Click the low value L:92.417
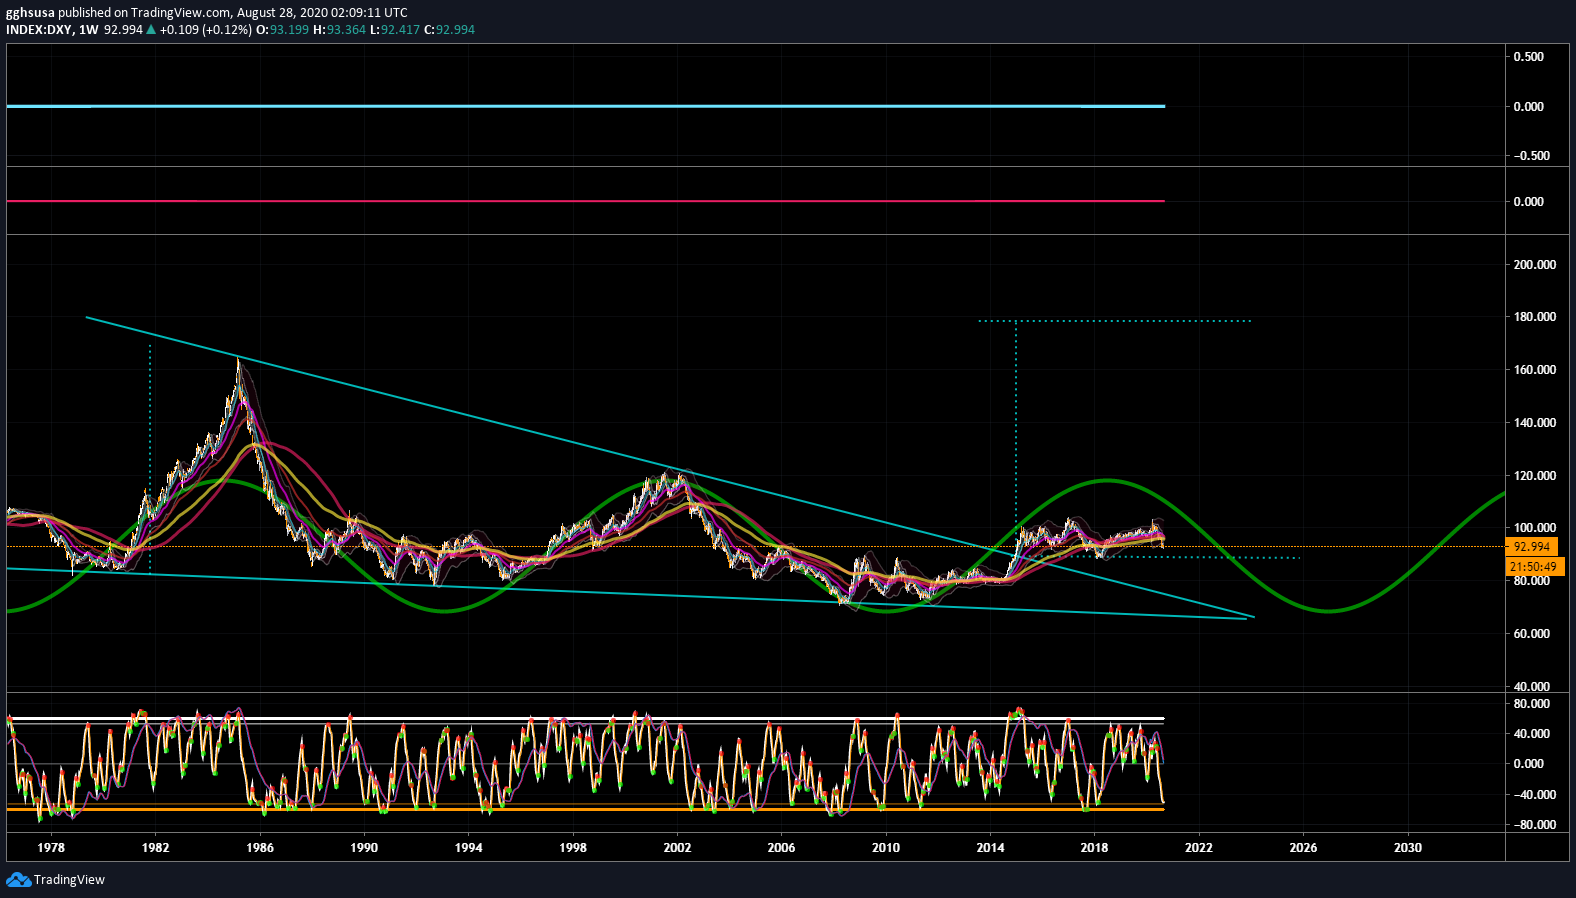Viewport: 1576px width, 898px height. click(x=395, y=30)
